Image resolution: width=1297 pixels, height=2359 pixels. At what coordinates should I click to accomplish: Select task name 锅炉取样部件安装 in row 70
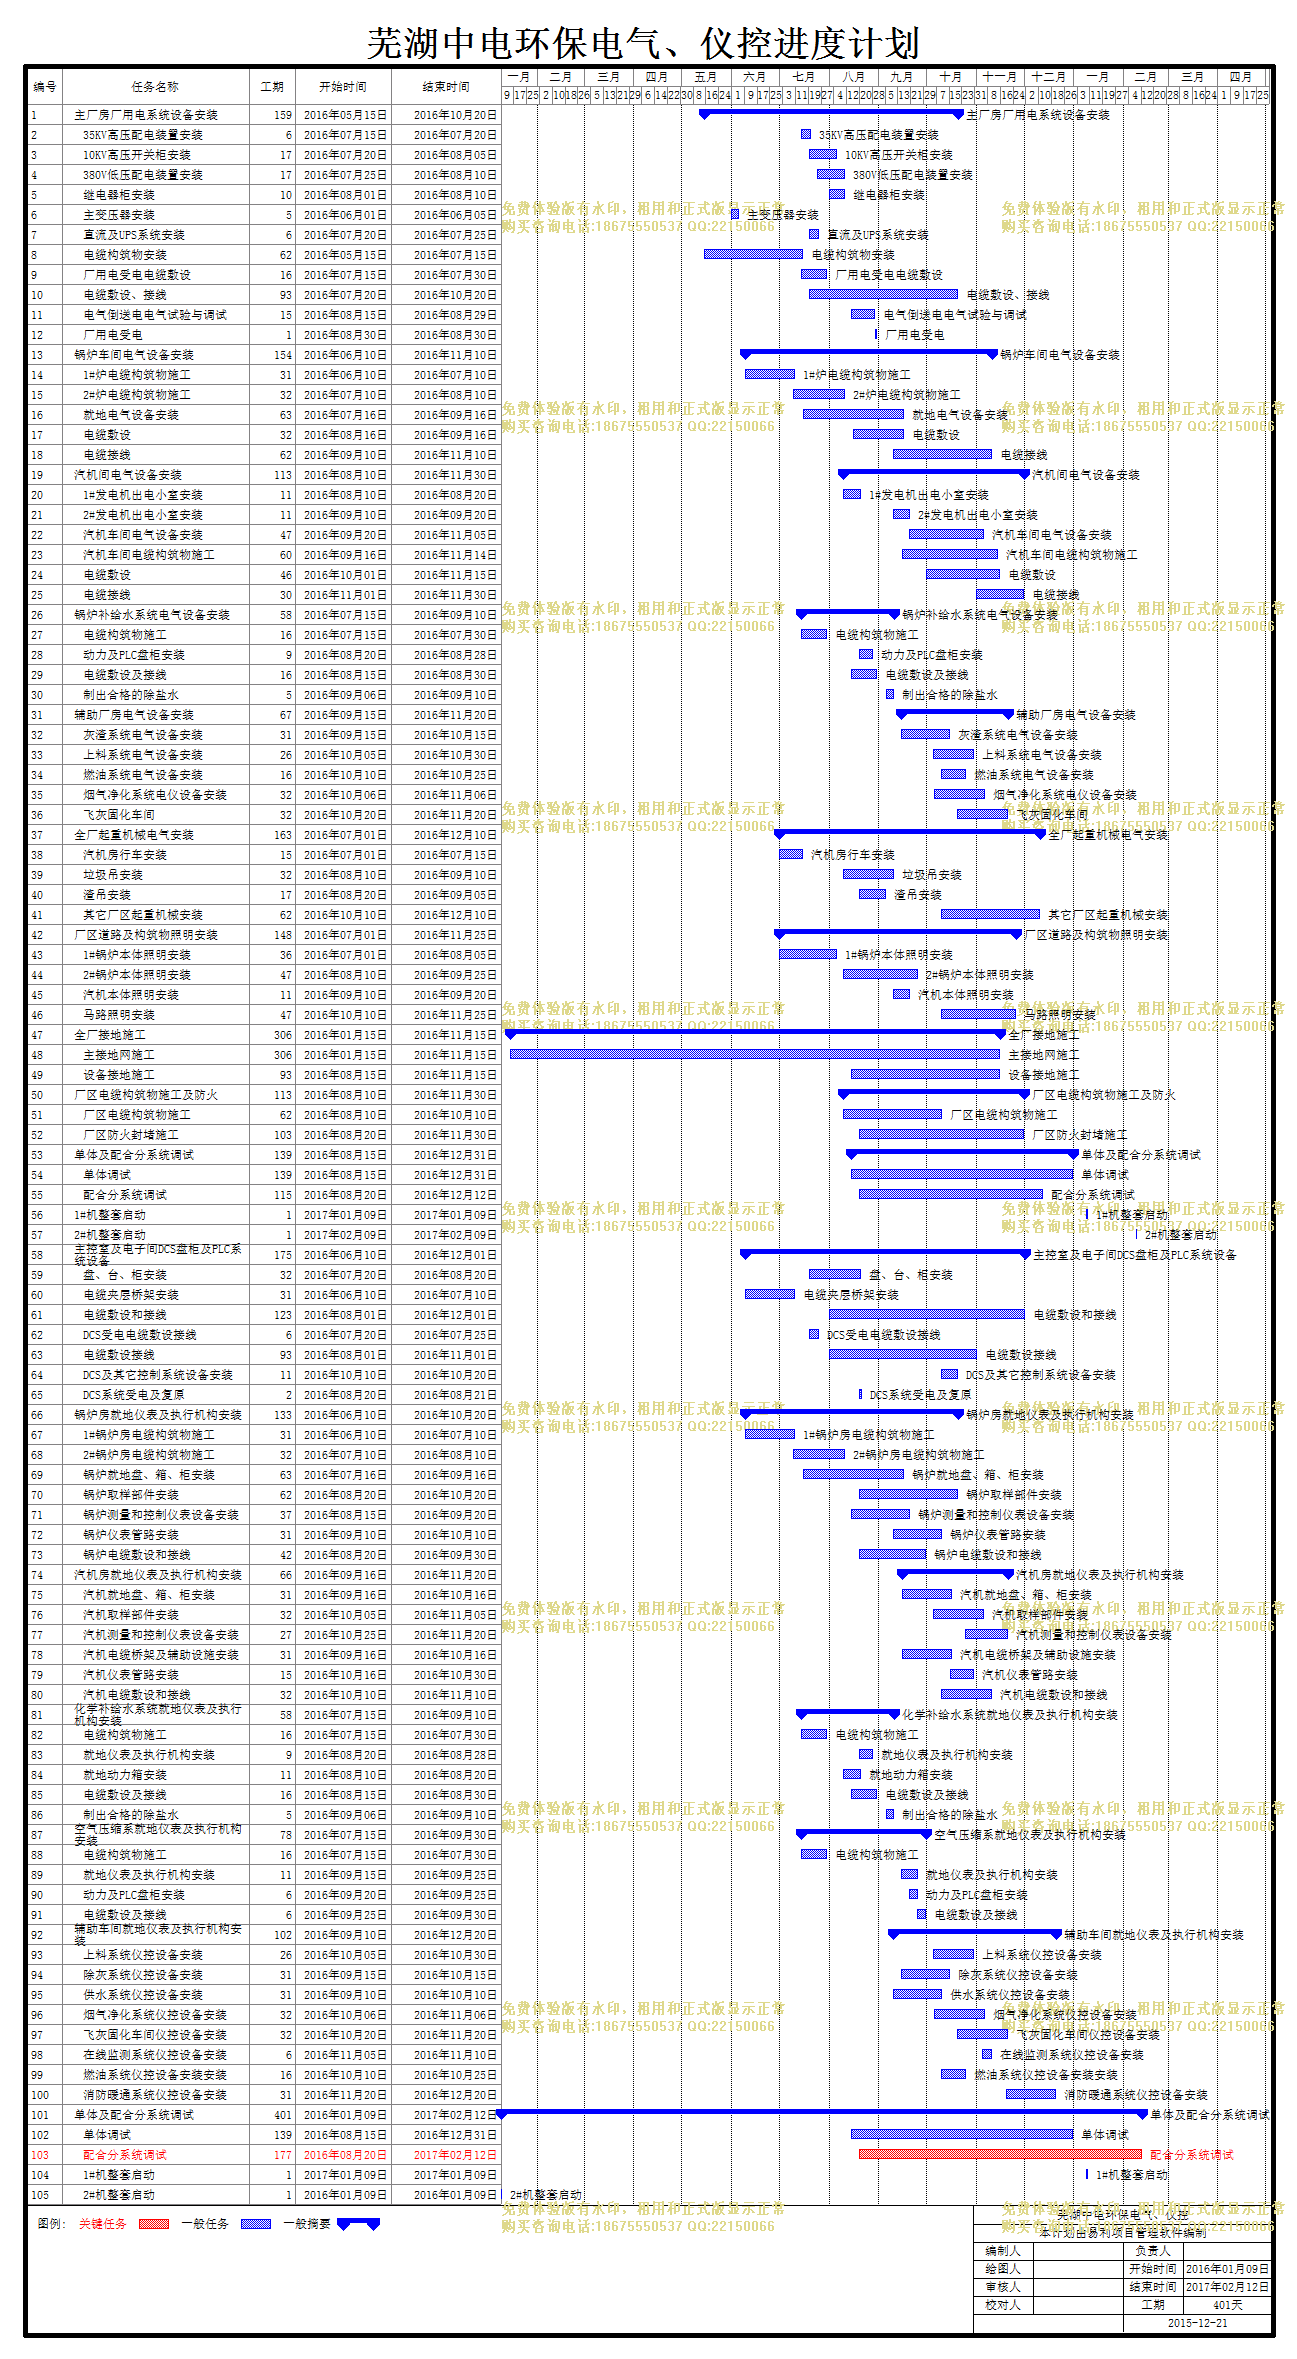pos(131,1495)
